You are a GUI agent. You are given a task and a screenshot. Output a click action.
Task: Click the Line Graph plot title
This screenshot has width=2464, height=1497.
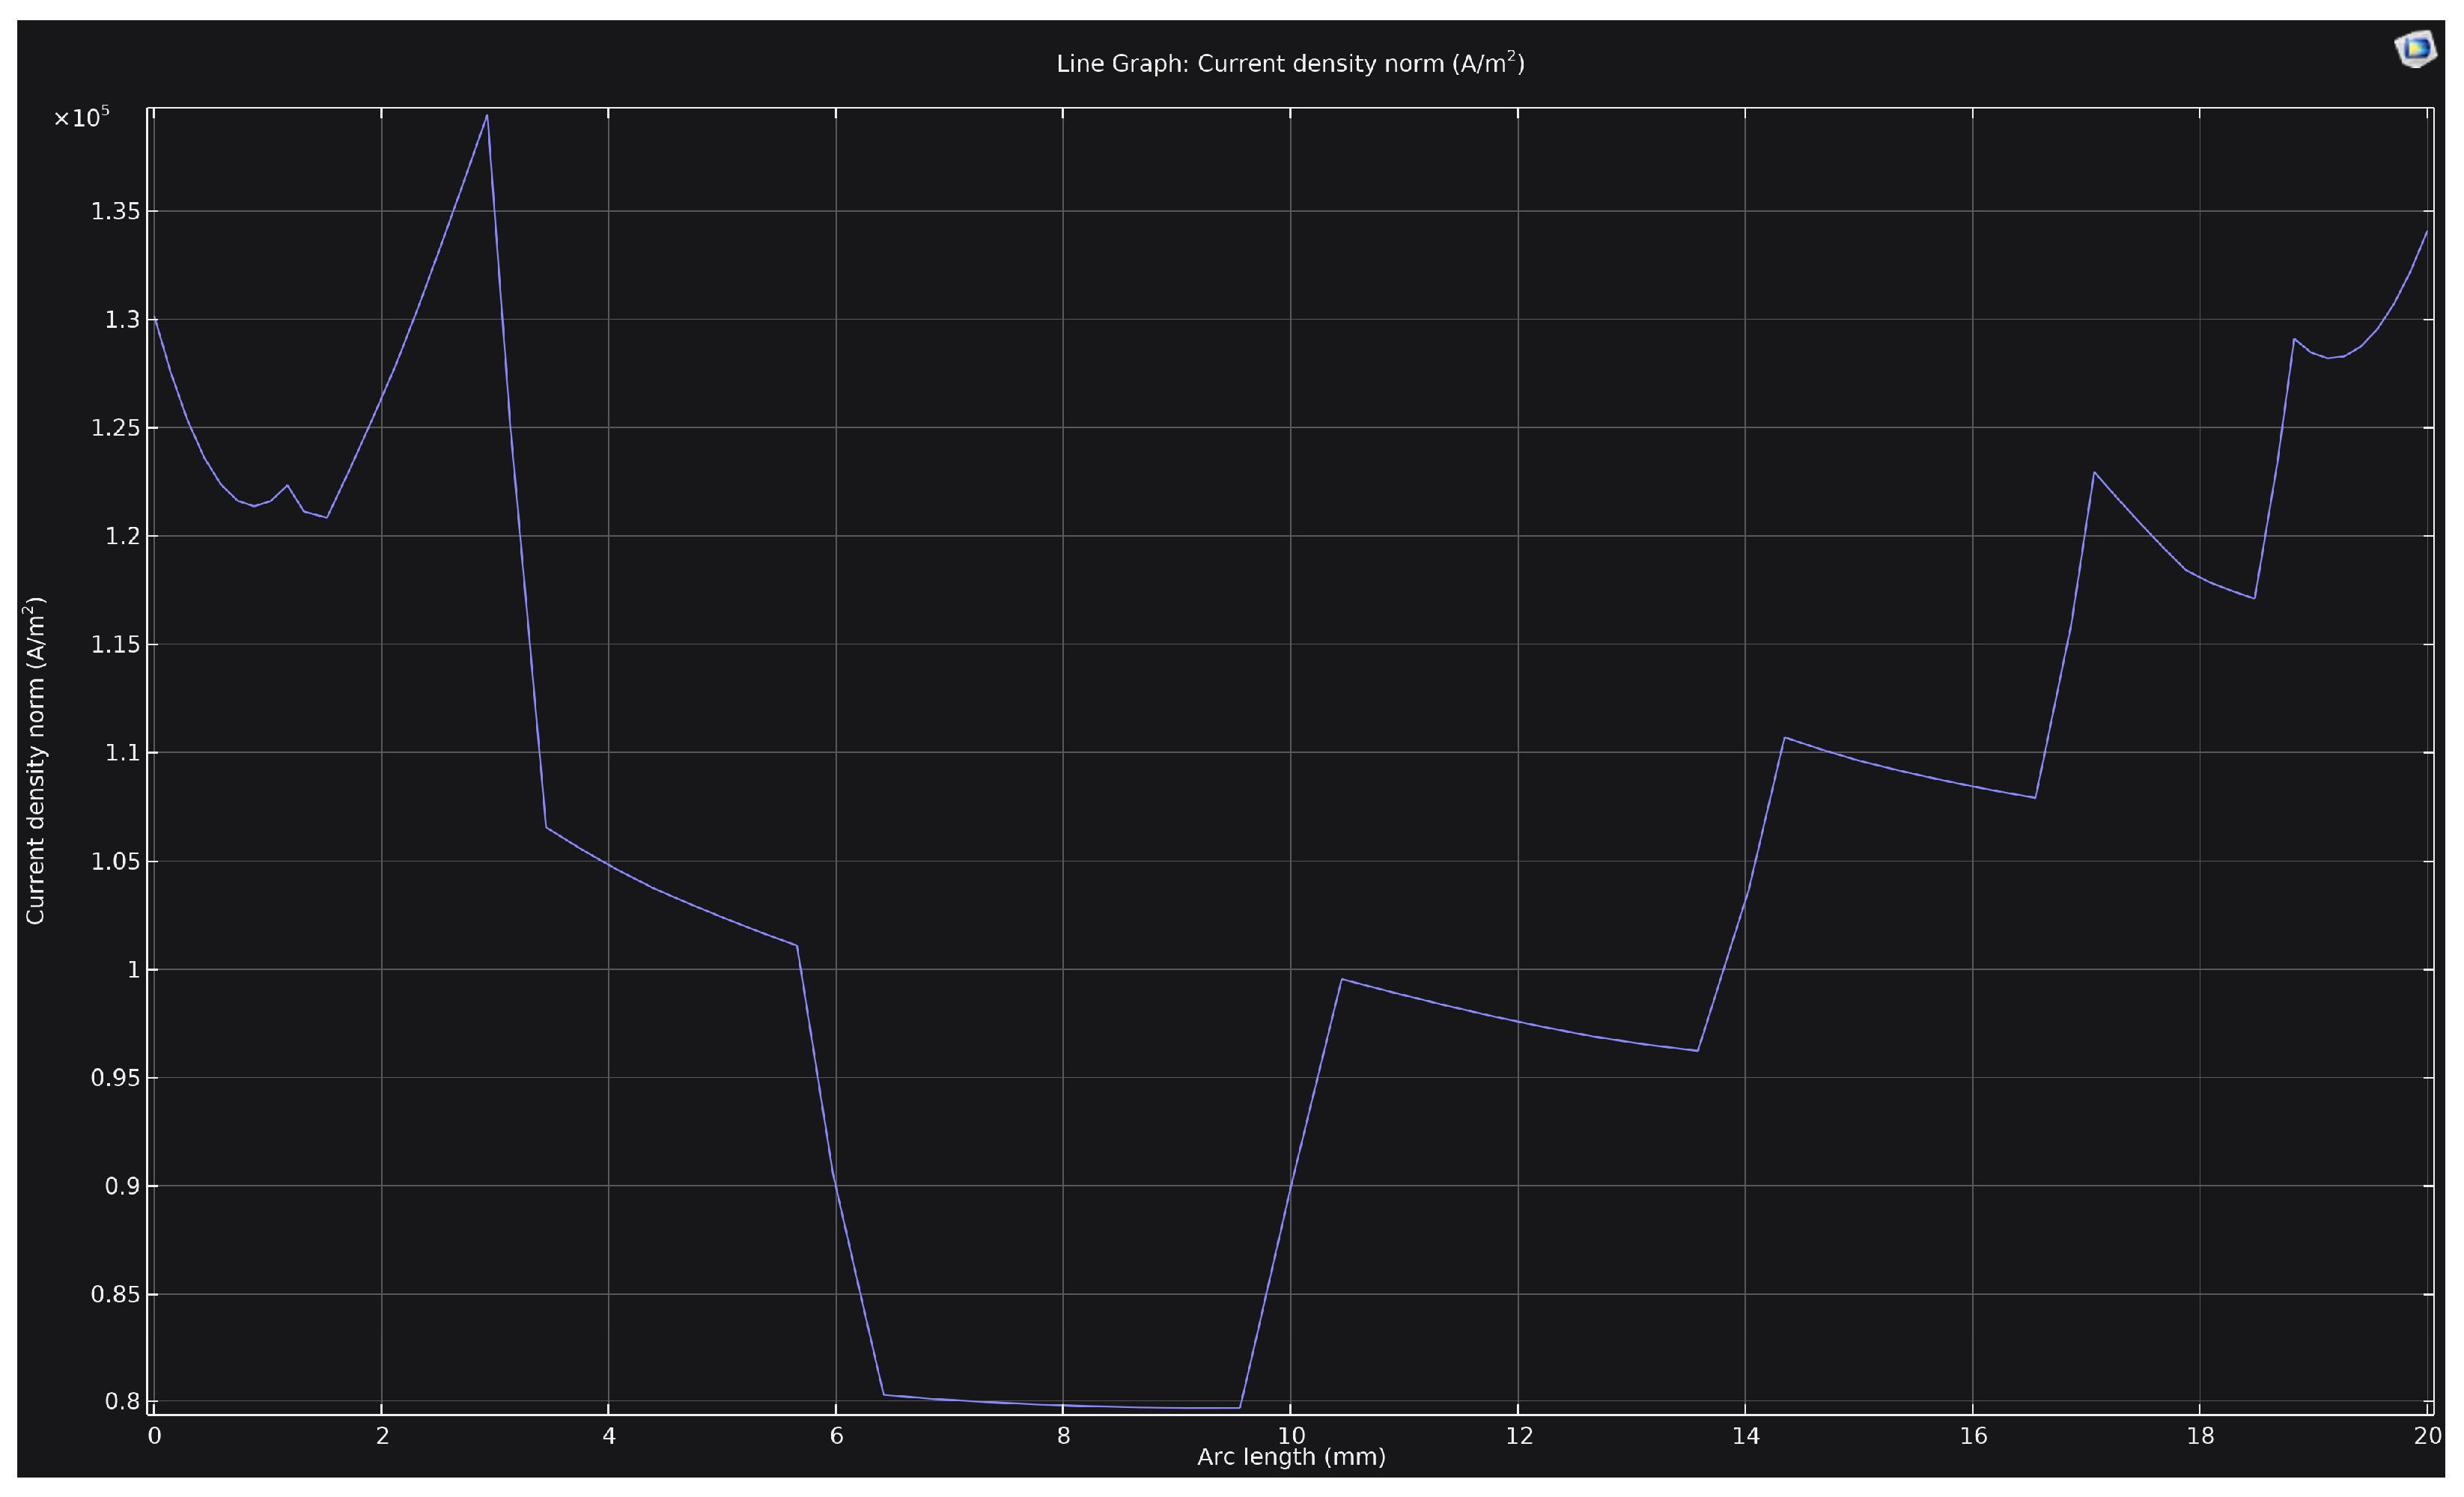coord(1290,64)
